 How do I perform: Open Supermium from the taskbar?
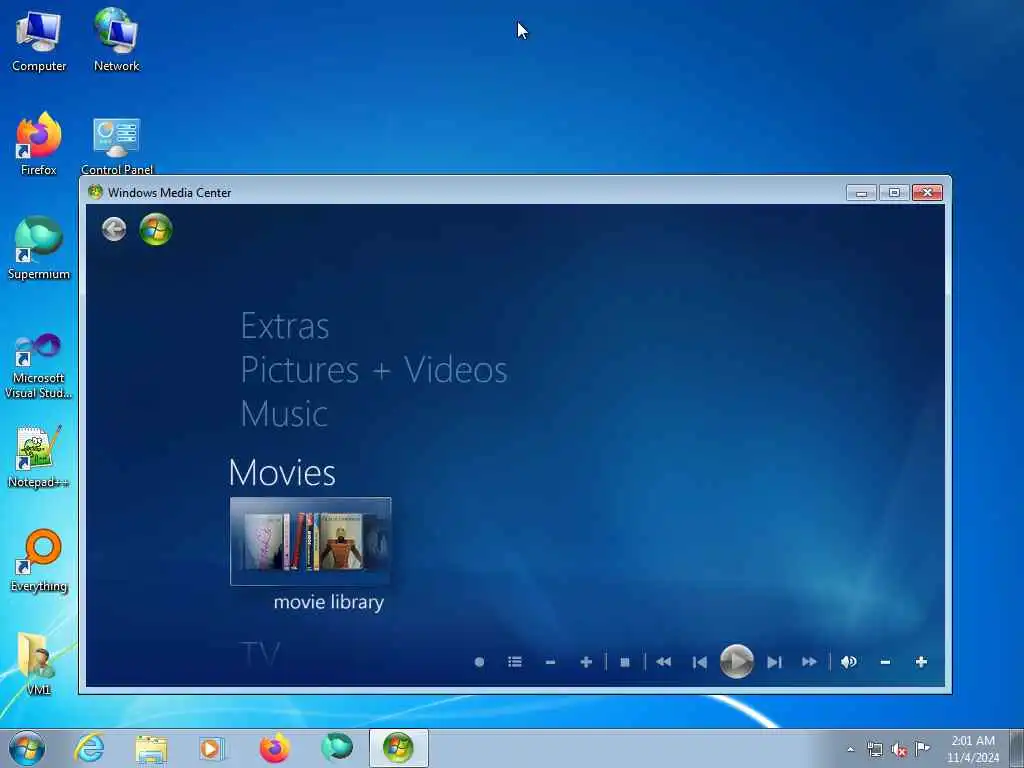click(337, 748)
